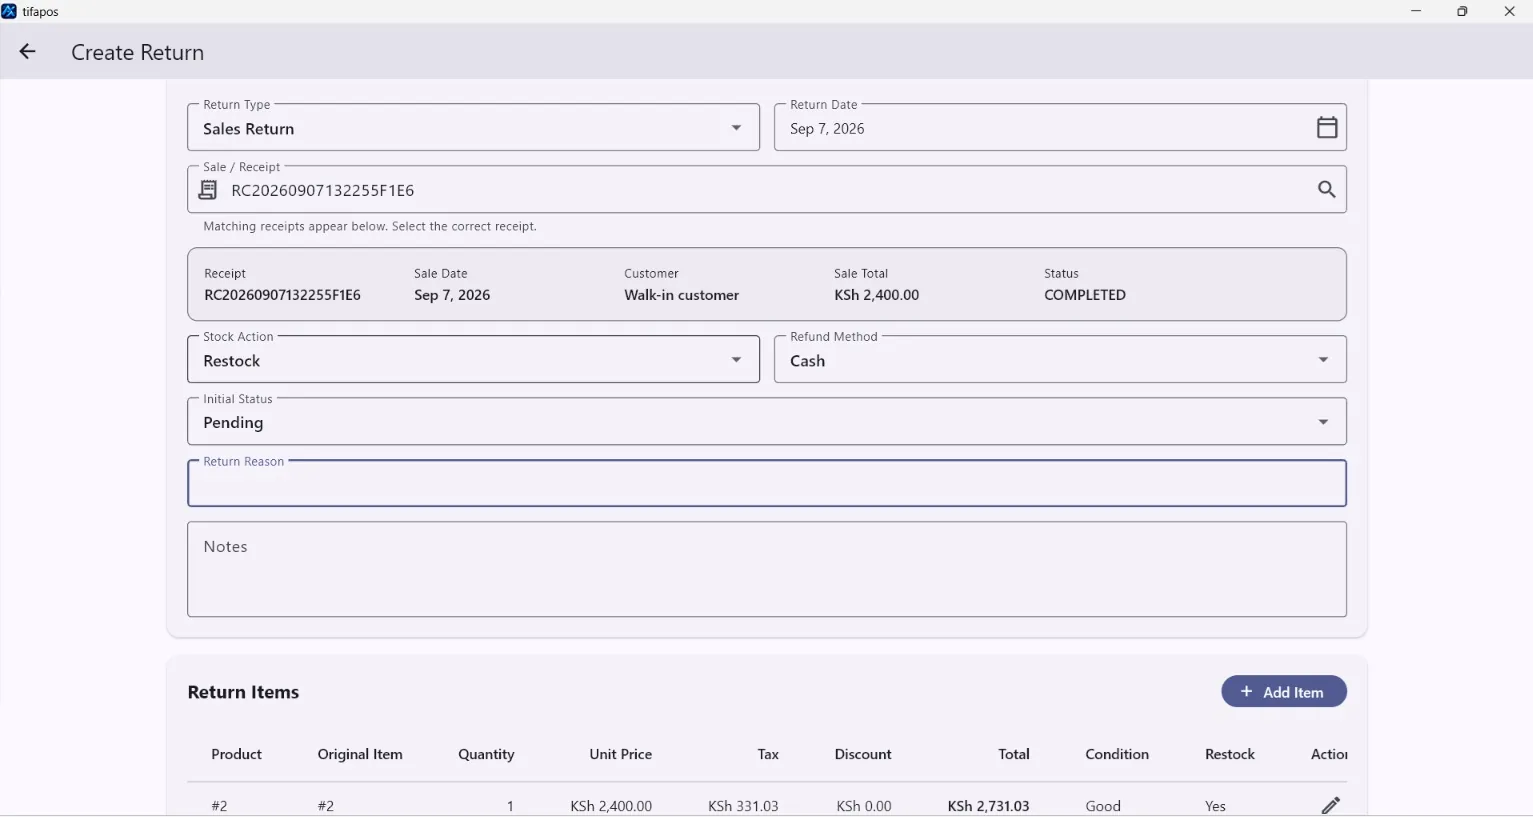Minimize the tifapos window
The width and height of the screenshot is (1533, 817).
point(1416,11)
